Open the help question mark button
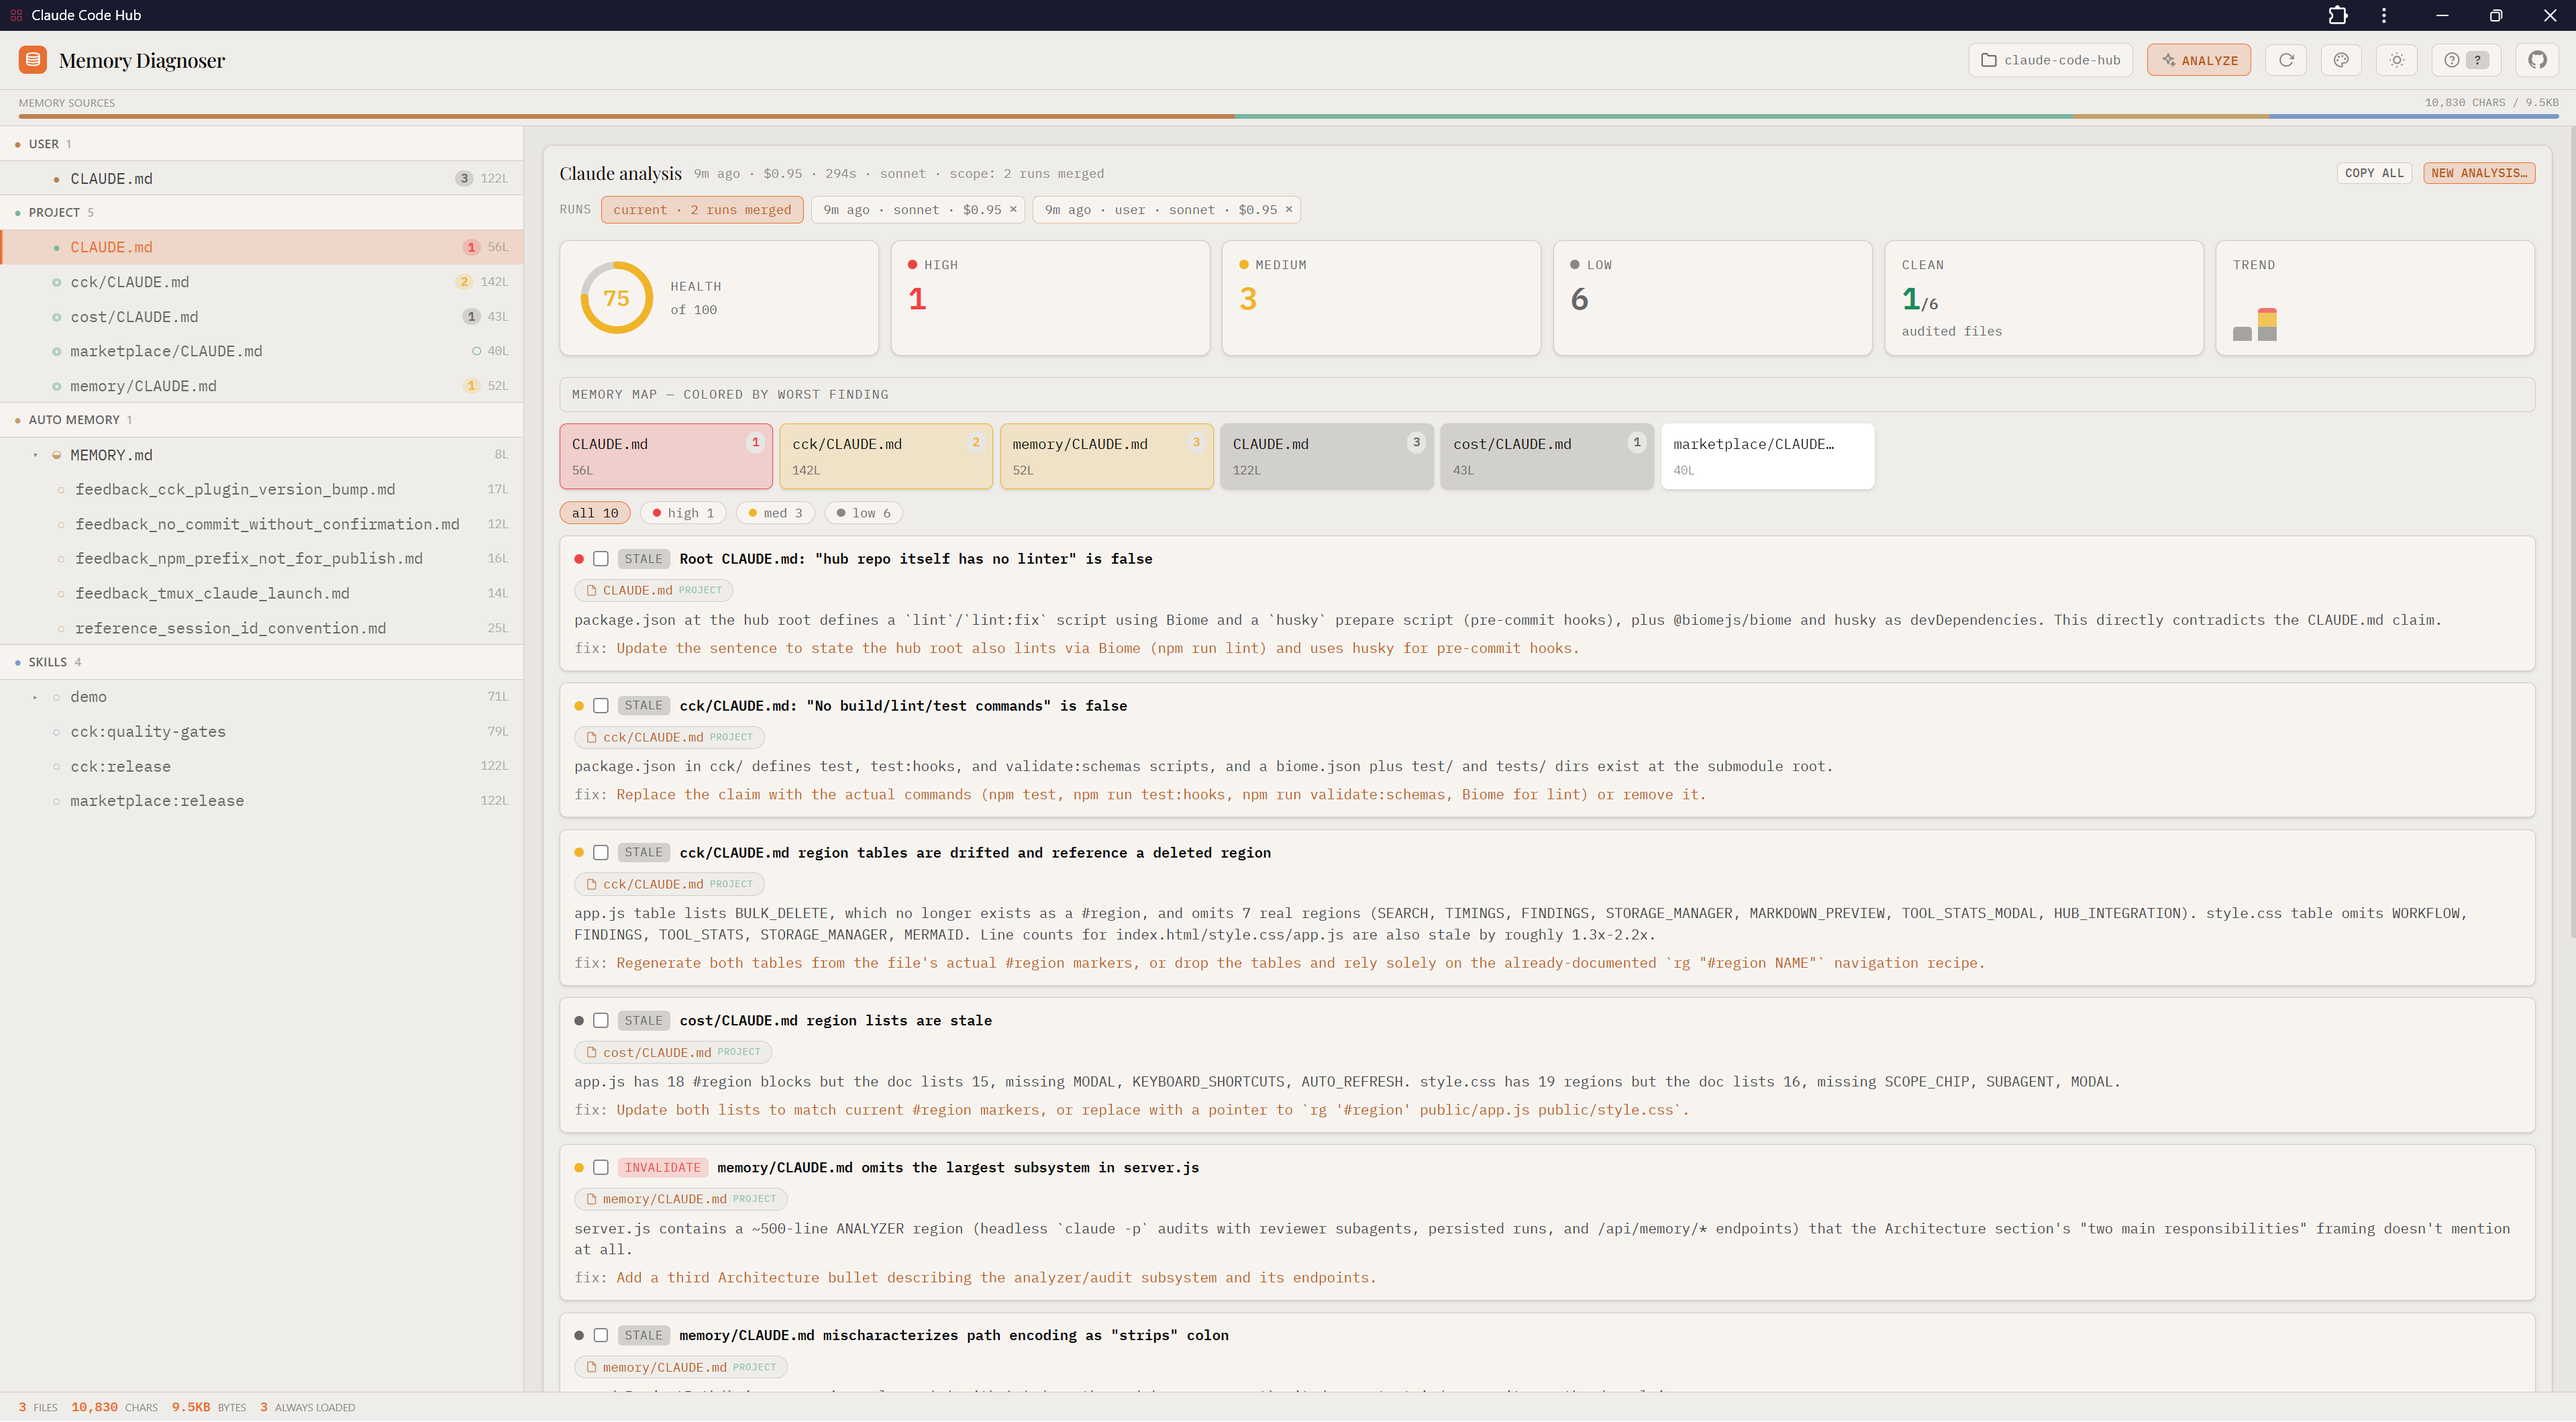Viewport: 2576px width, 1422px height. (x=2465, y=60)
